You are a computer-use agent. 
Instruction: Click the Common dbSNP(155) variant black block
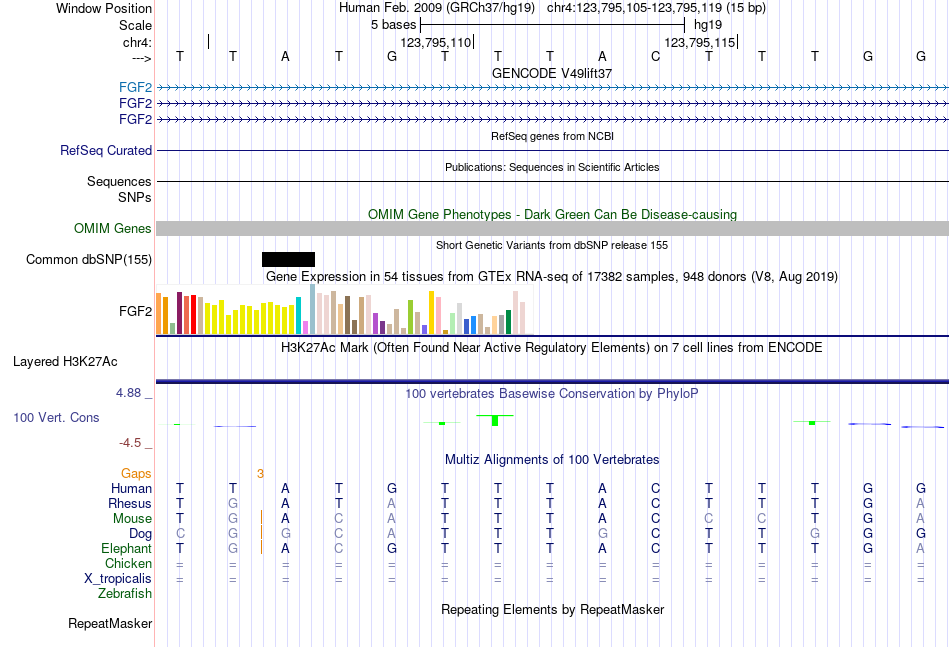click(x=288, y=259)
